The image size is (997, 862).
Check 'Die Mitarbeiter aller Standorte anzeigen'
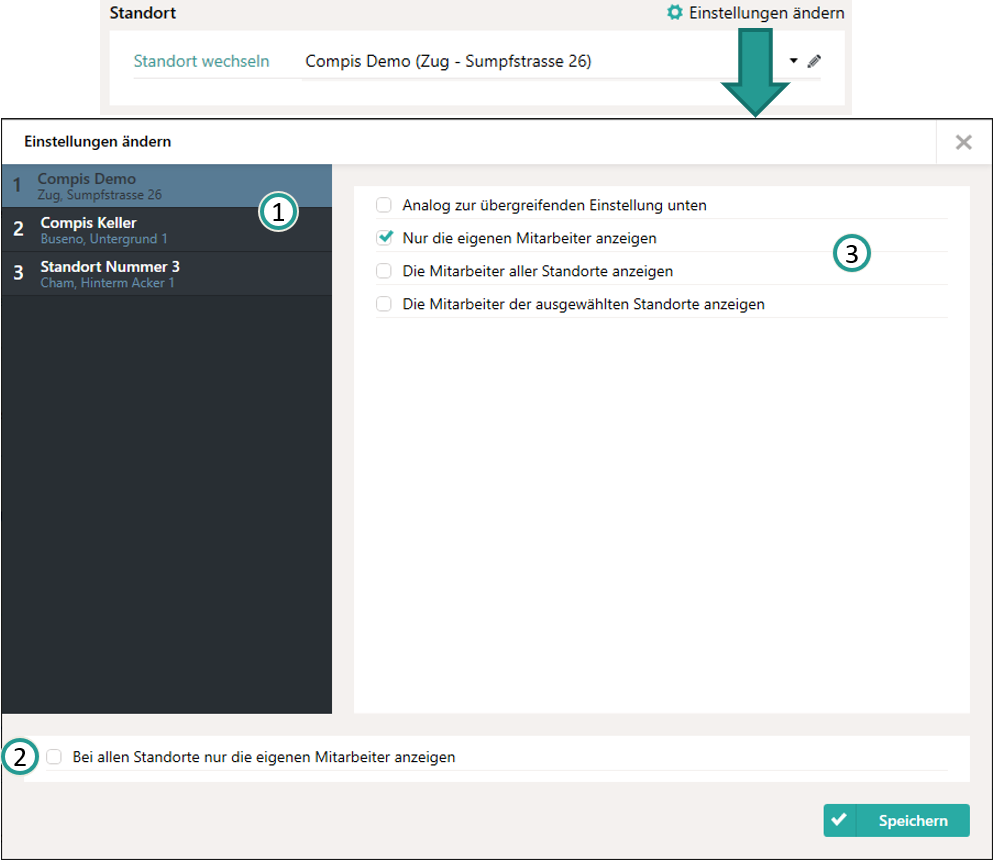click(x=384, y=271)
